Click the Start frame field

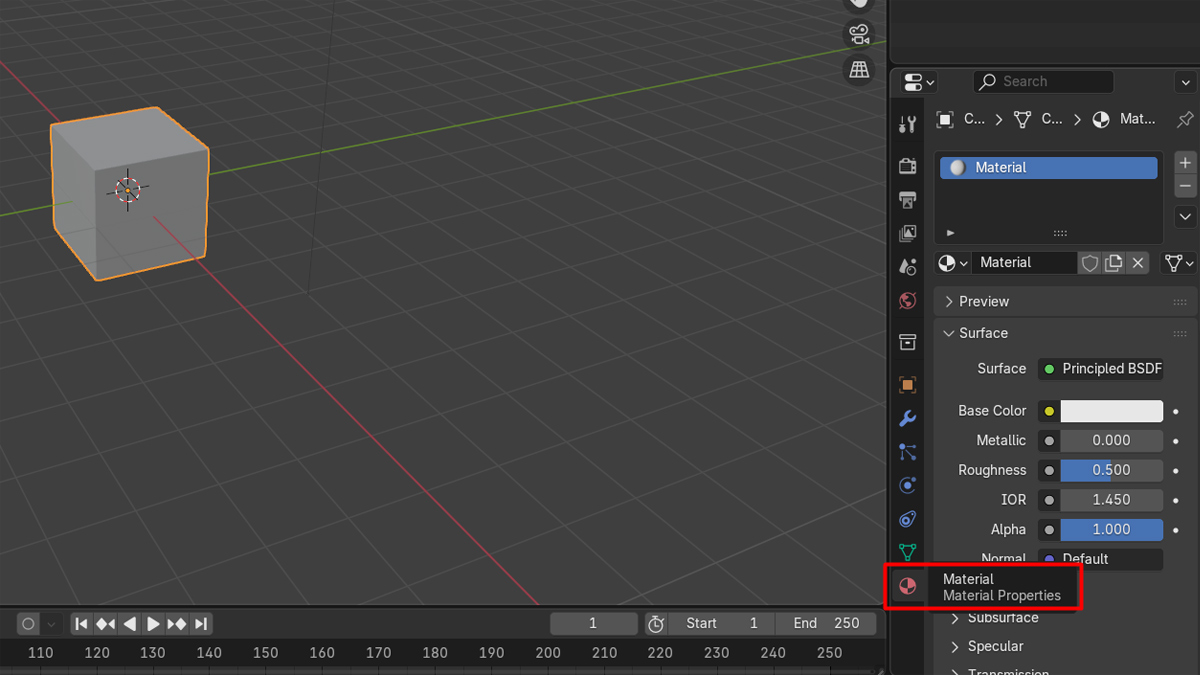coord(722,624)
